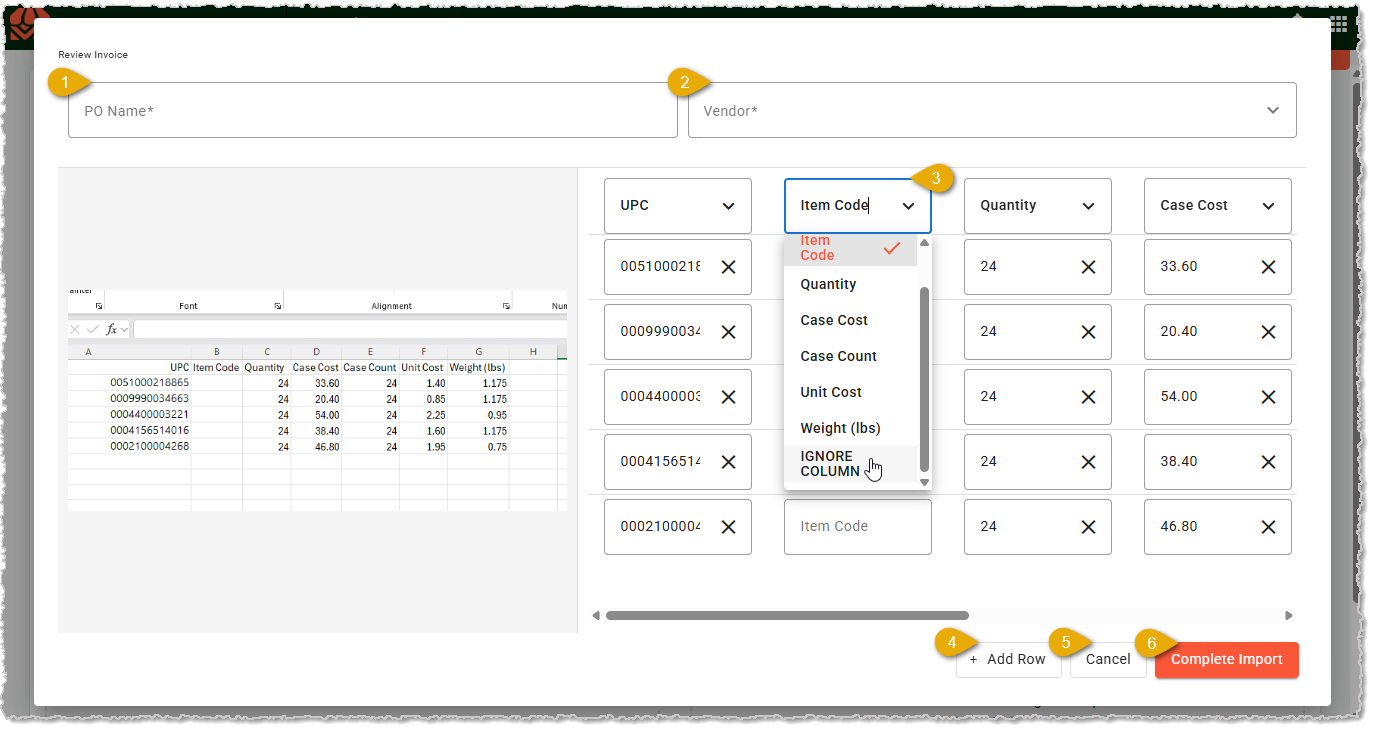Open the Quantity column header dropdown
Image resolution: width=1375 pixels, height=734 pixels.
(1037, 206)
